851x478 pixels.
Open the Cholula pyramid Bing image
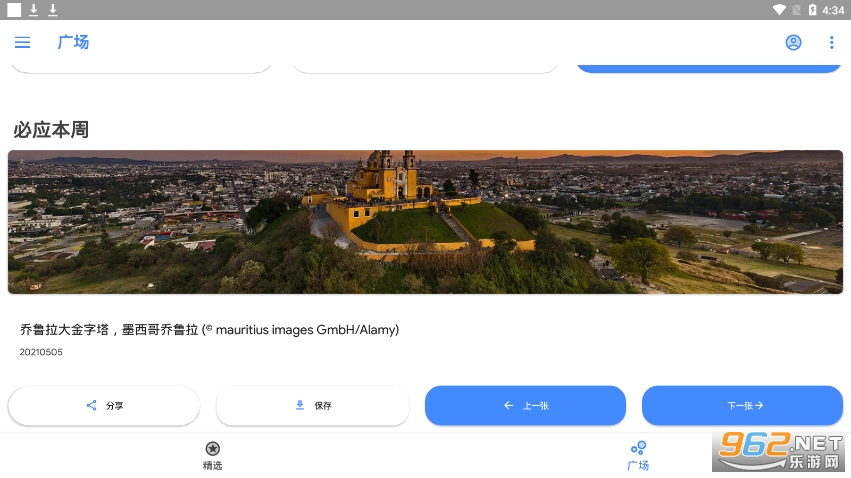[x=425, y=222]
